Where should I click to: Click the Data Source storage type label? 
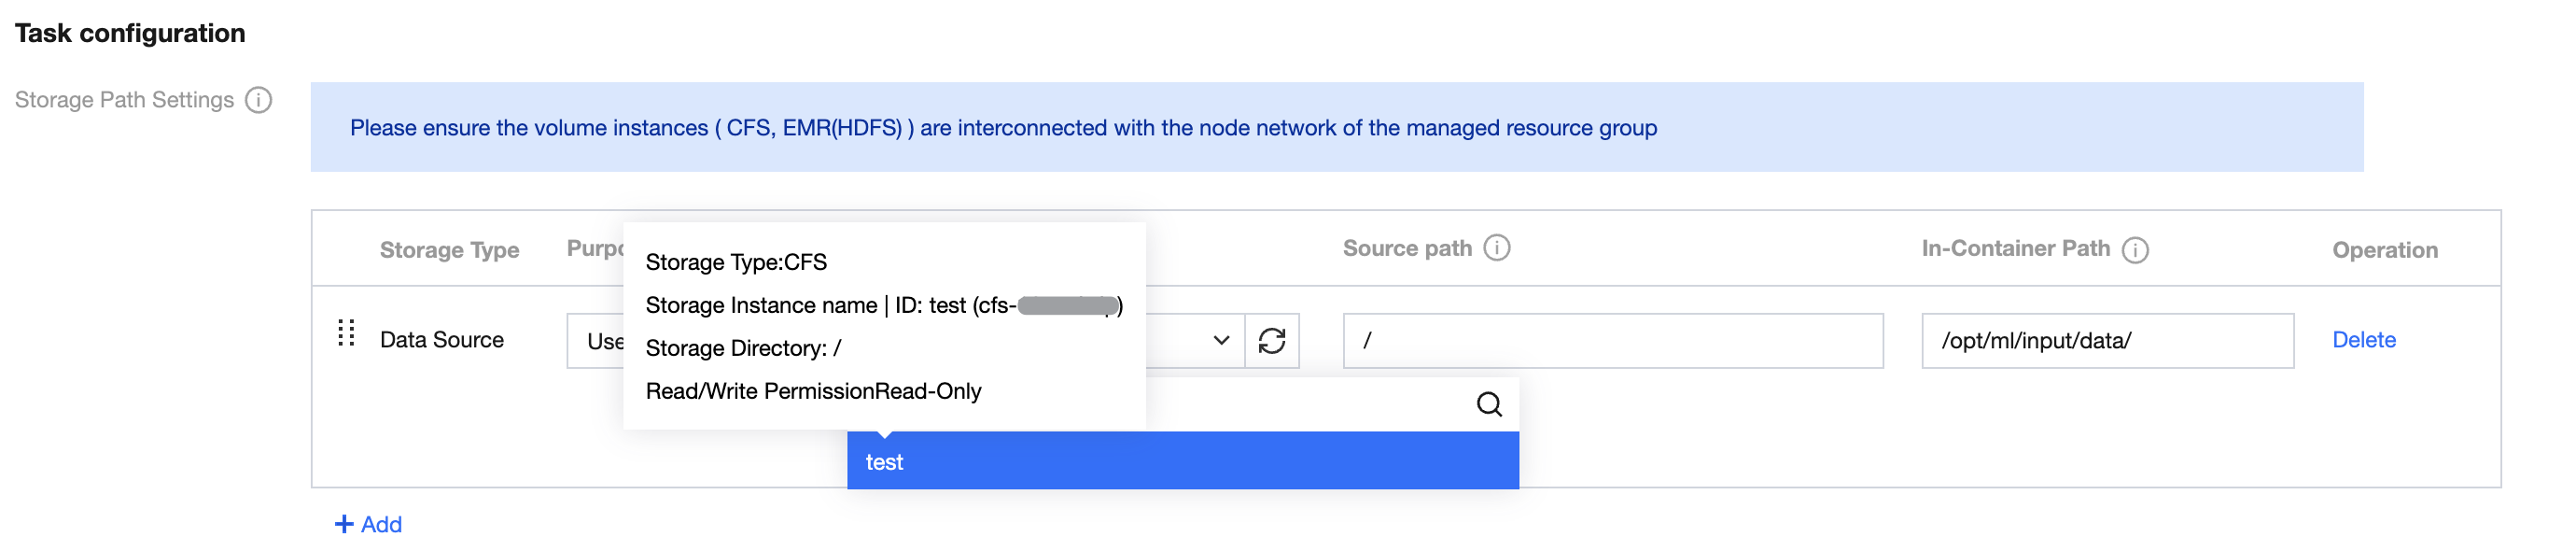441,340
